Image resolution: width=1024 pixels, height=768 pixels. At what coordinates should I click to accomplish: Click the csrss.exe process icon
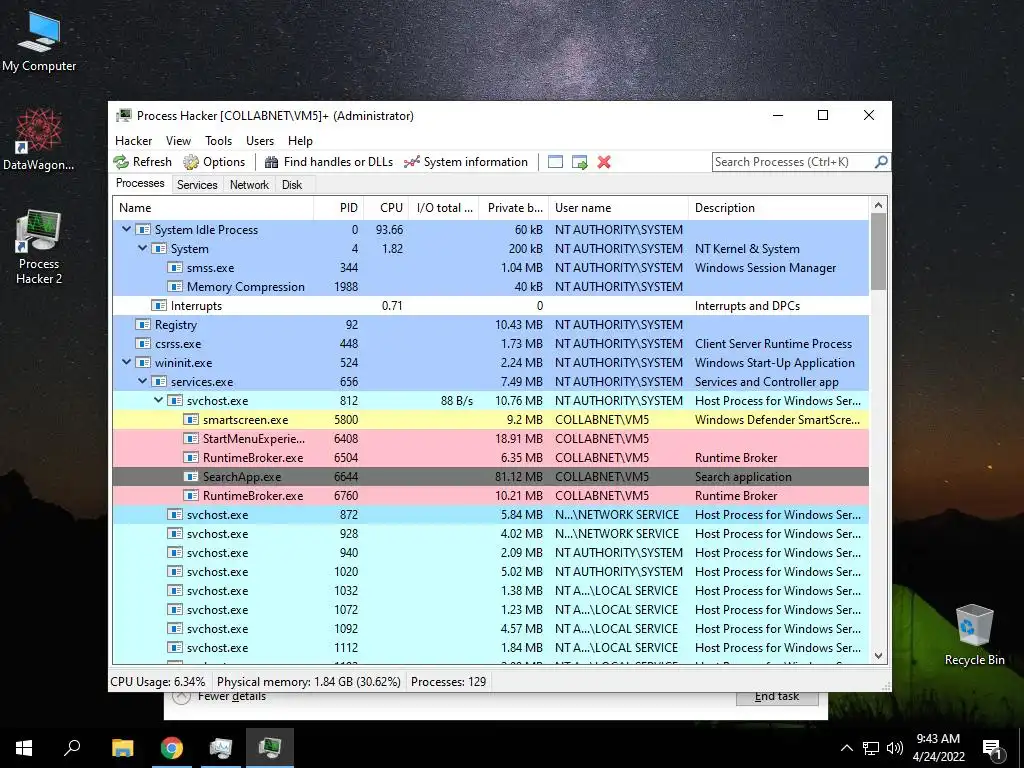pos(142,344)
